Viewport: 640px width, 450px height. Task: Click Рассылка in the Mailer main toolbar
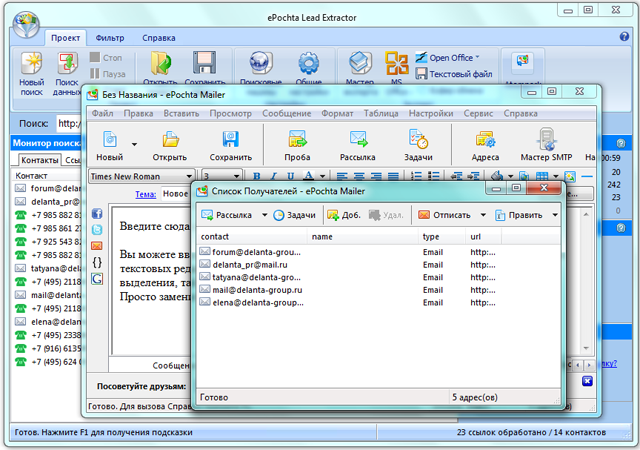click(x=358, y=145)
